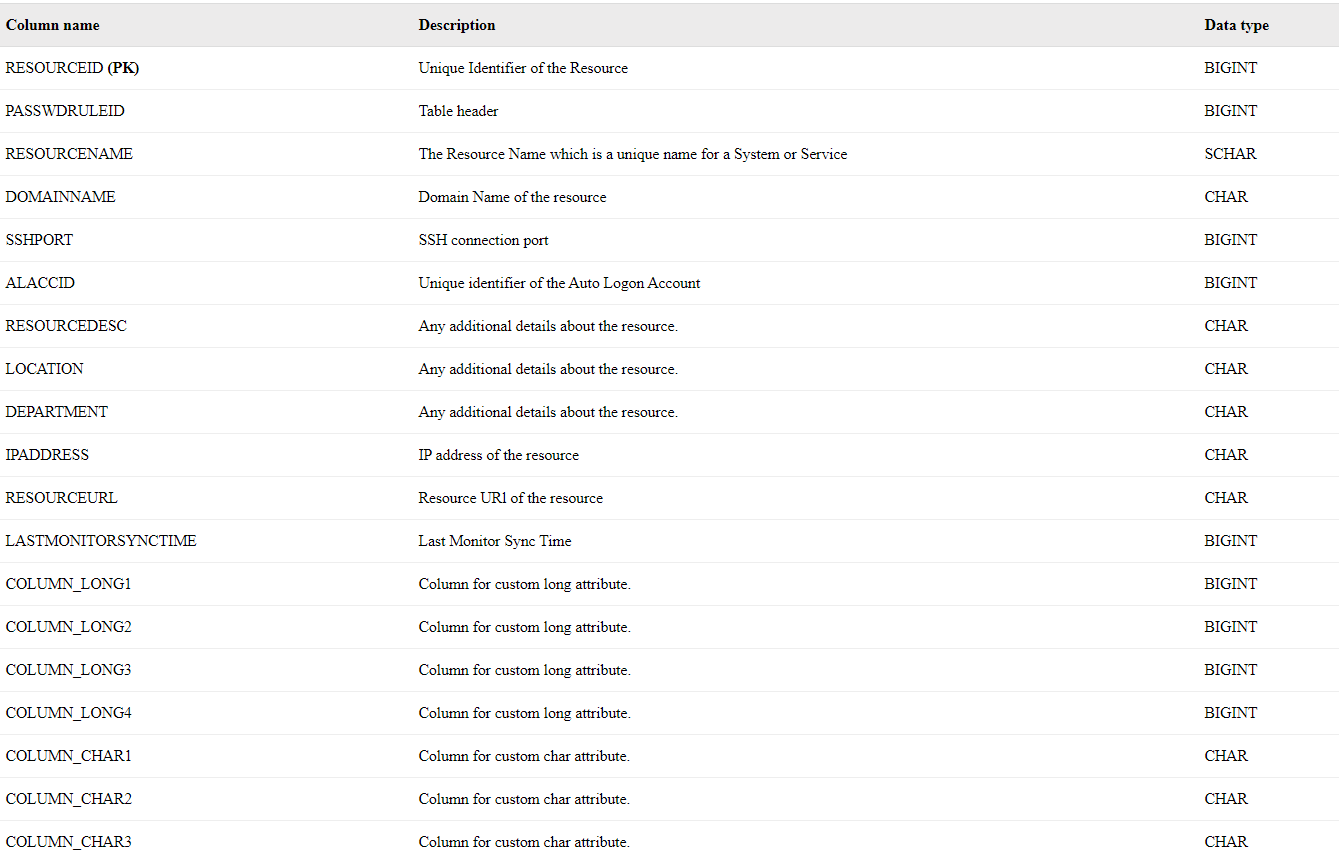Select the COLUMN_LONG3 column name

click(69, 670)
